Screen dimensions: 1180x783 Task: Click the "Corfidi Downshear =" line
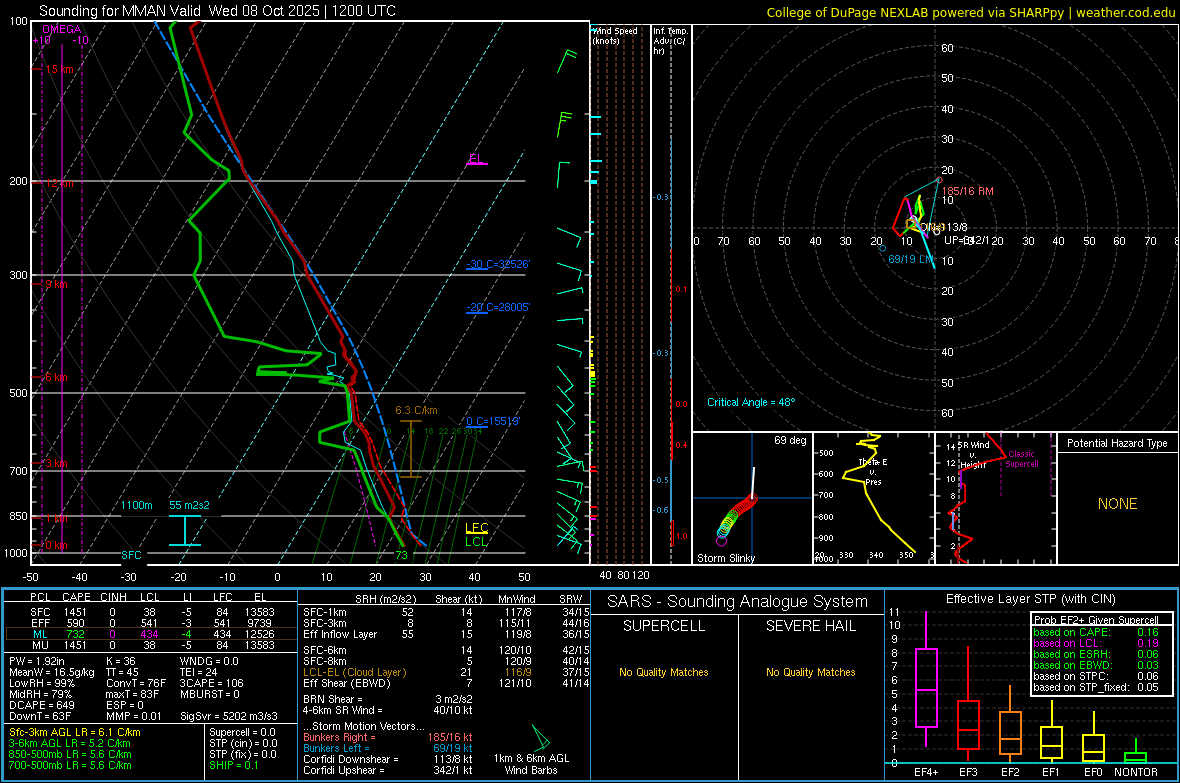388,759
